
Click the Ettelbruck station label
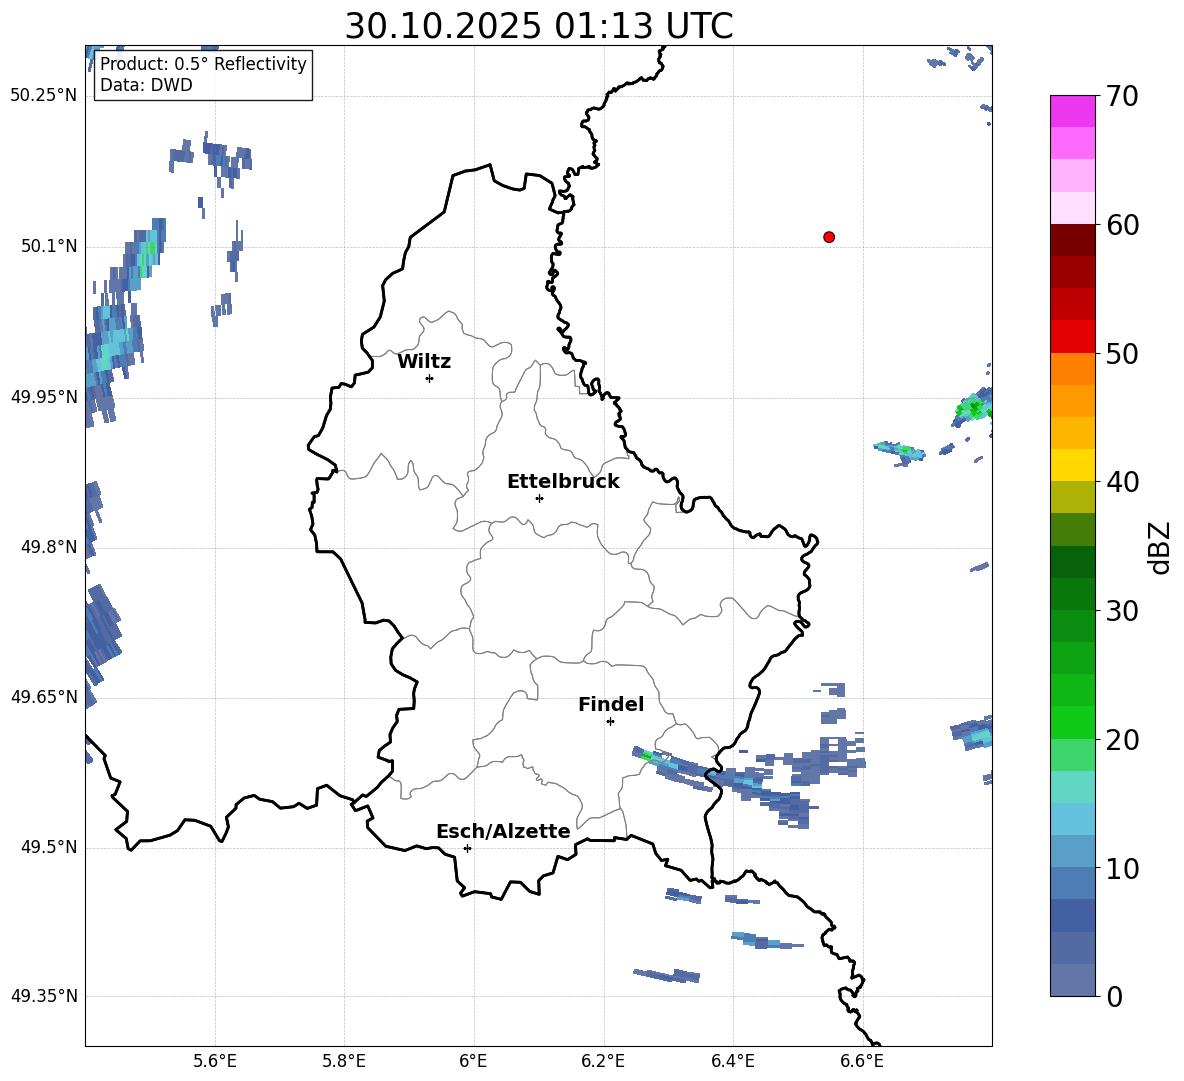tap(563, 482)
